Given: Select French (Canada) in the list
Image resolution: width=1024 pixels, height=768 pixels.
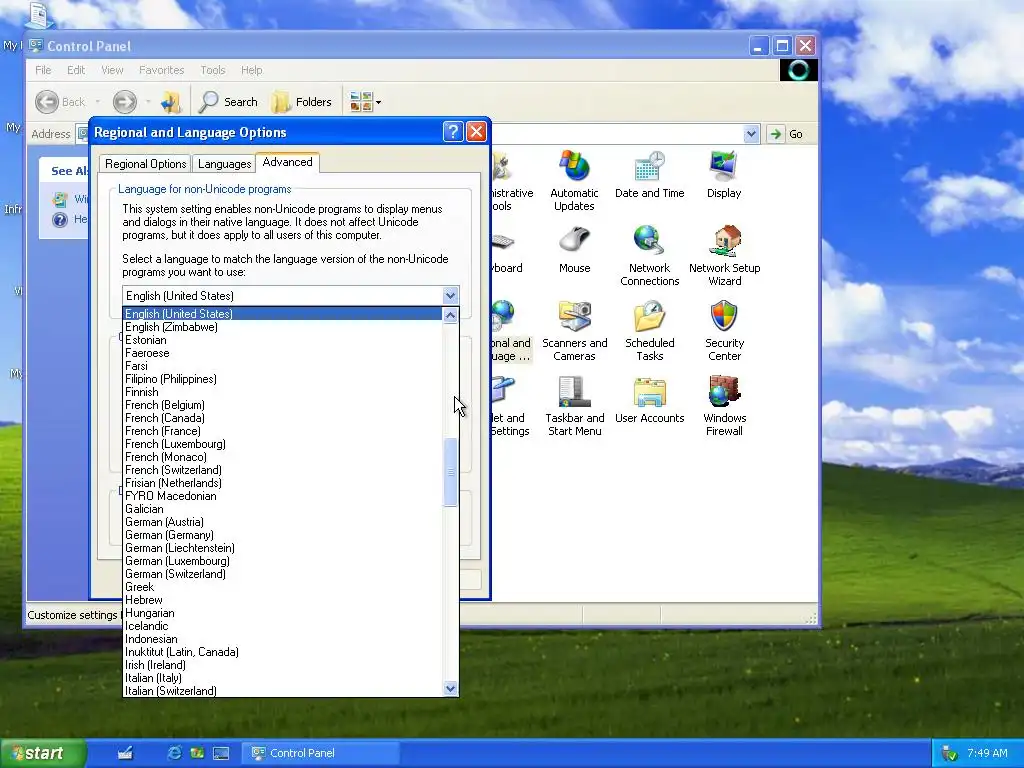Looking at the screenshot, I should (283, 418).
